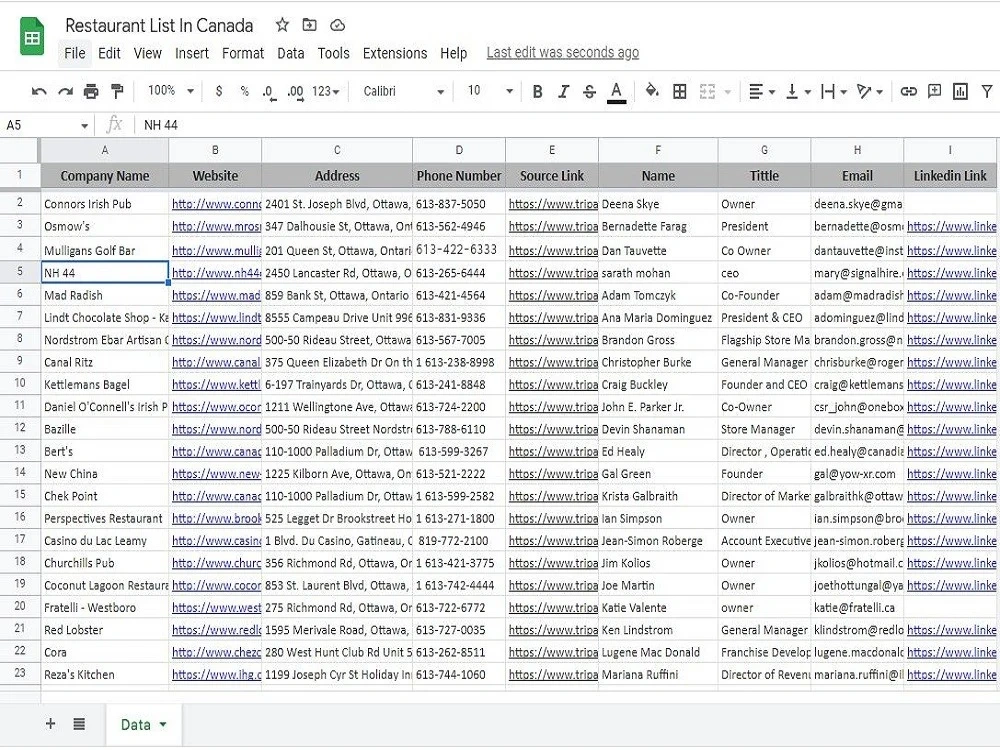Image resolution: width=1000 pixels, height=750 pixels.
Task: Select the Data sheet tab
Action: pyautogui.click(x=143, y=724)
